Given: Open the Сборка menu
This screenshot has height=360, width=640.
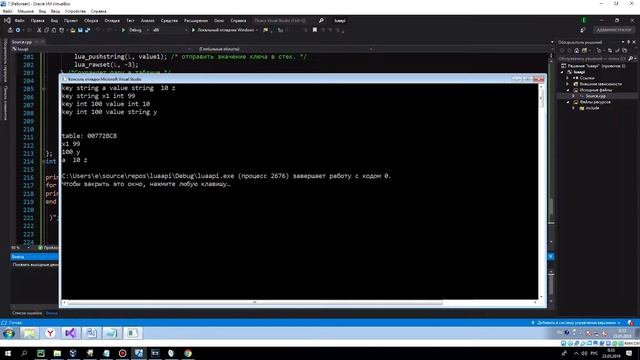Looking at the screenshot, I should [x=91, y=20].
